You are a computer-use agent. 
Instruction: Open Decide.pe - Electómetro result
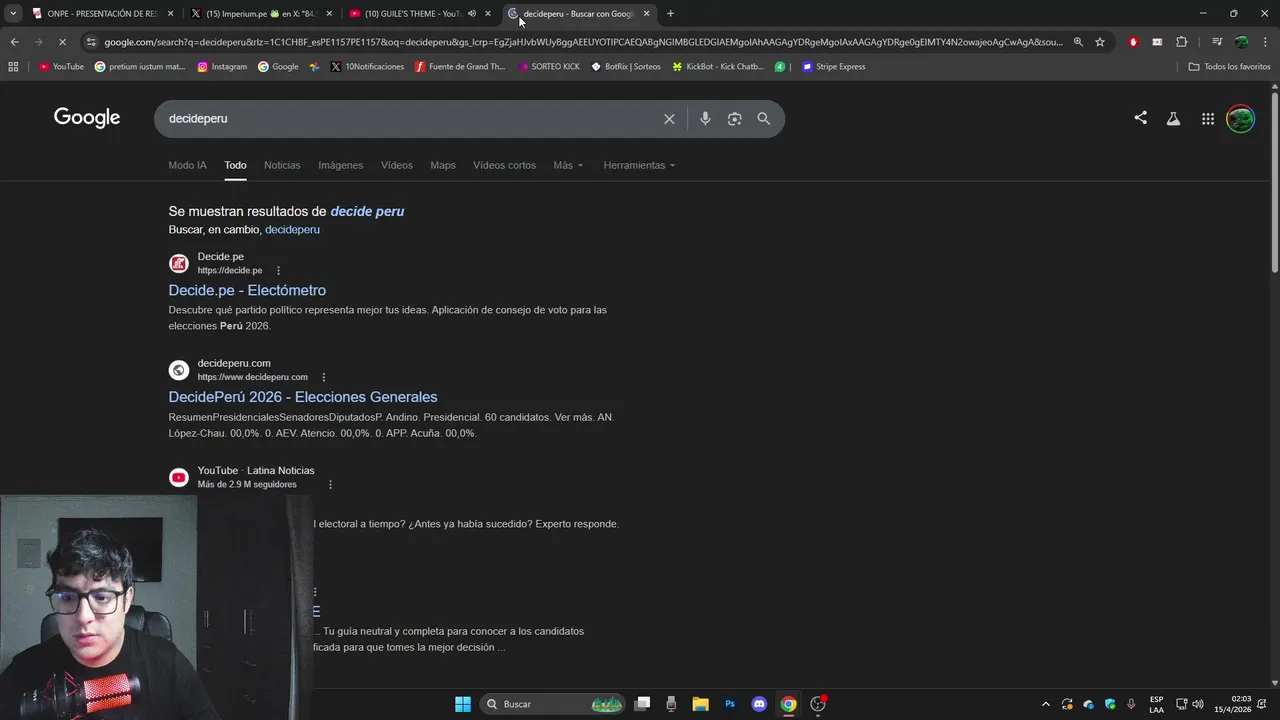coord(247,290)
